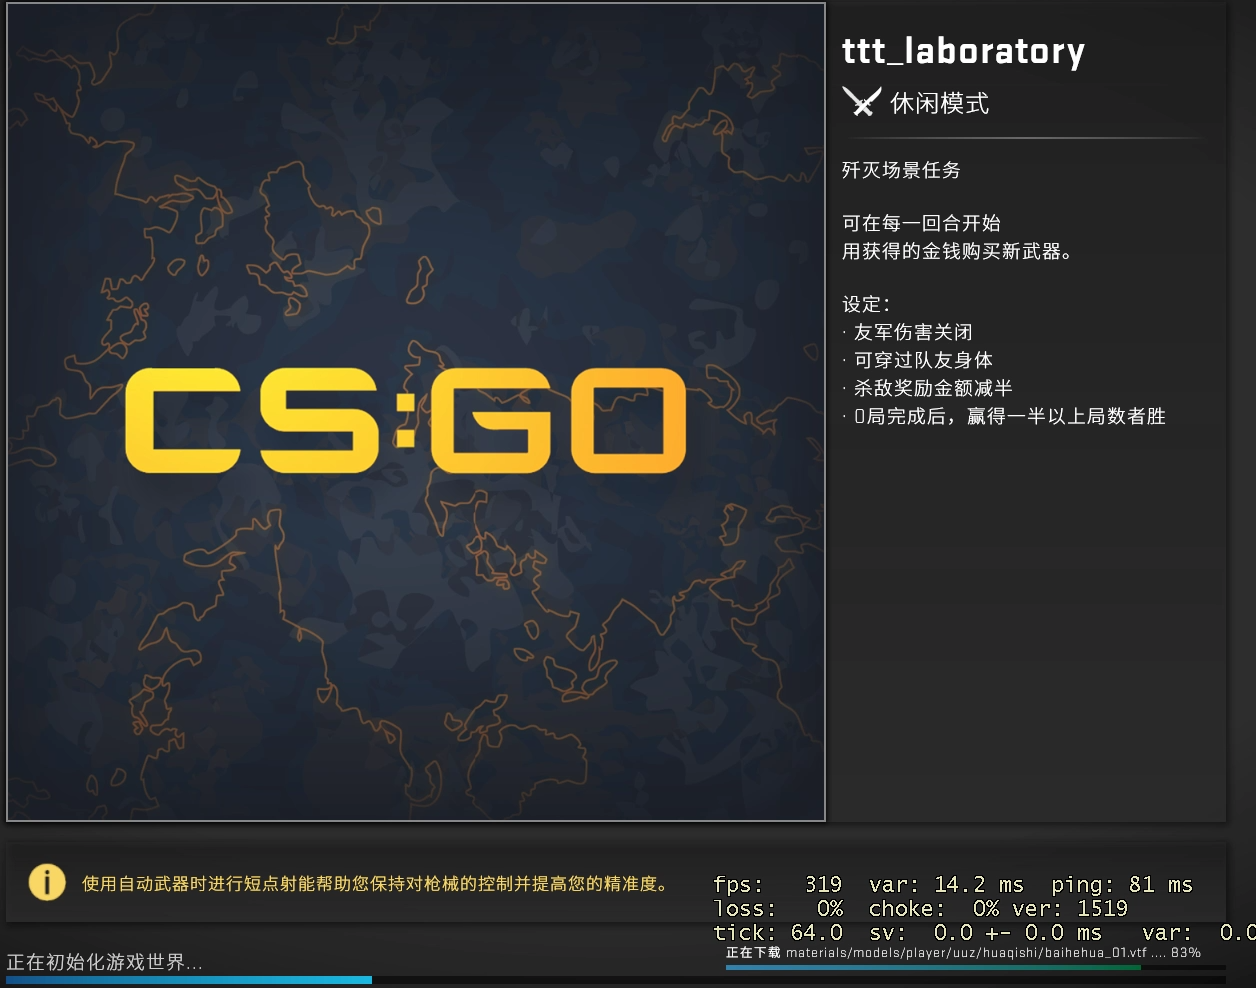Click the 可在每一回合开始 description line
Screen dimensions: 1256x988
click(x=921, y=223)
